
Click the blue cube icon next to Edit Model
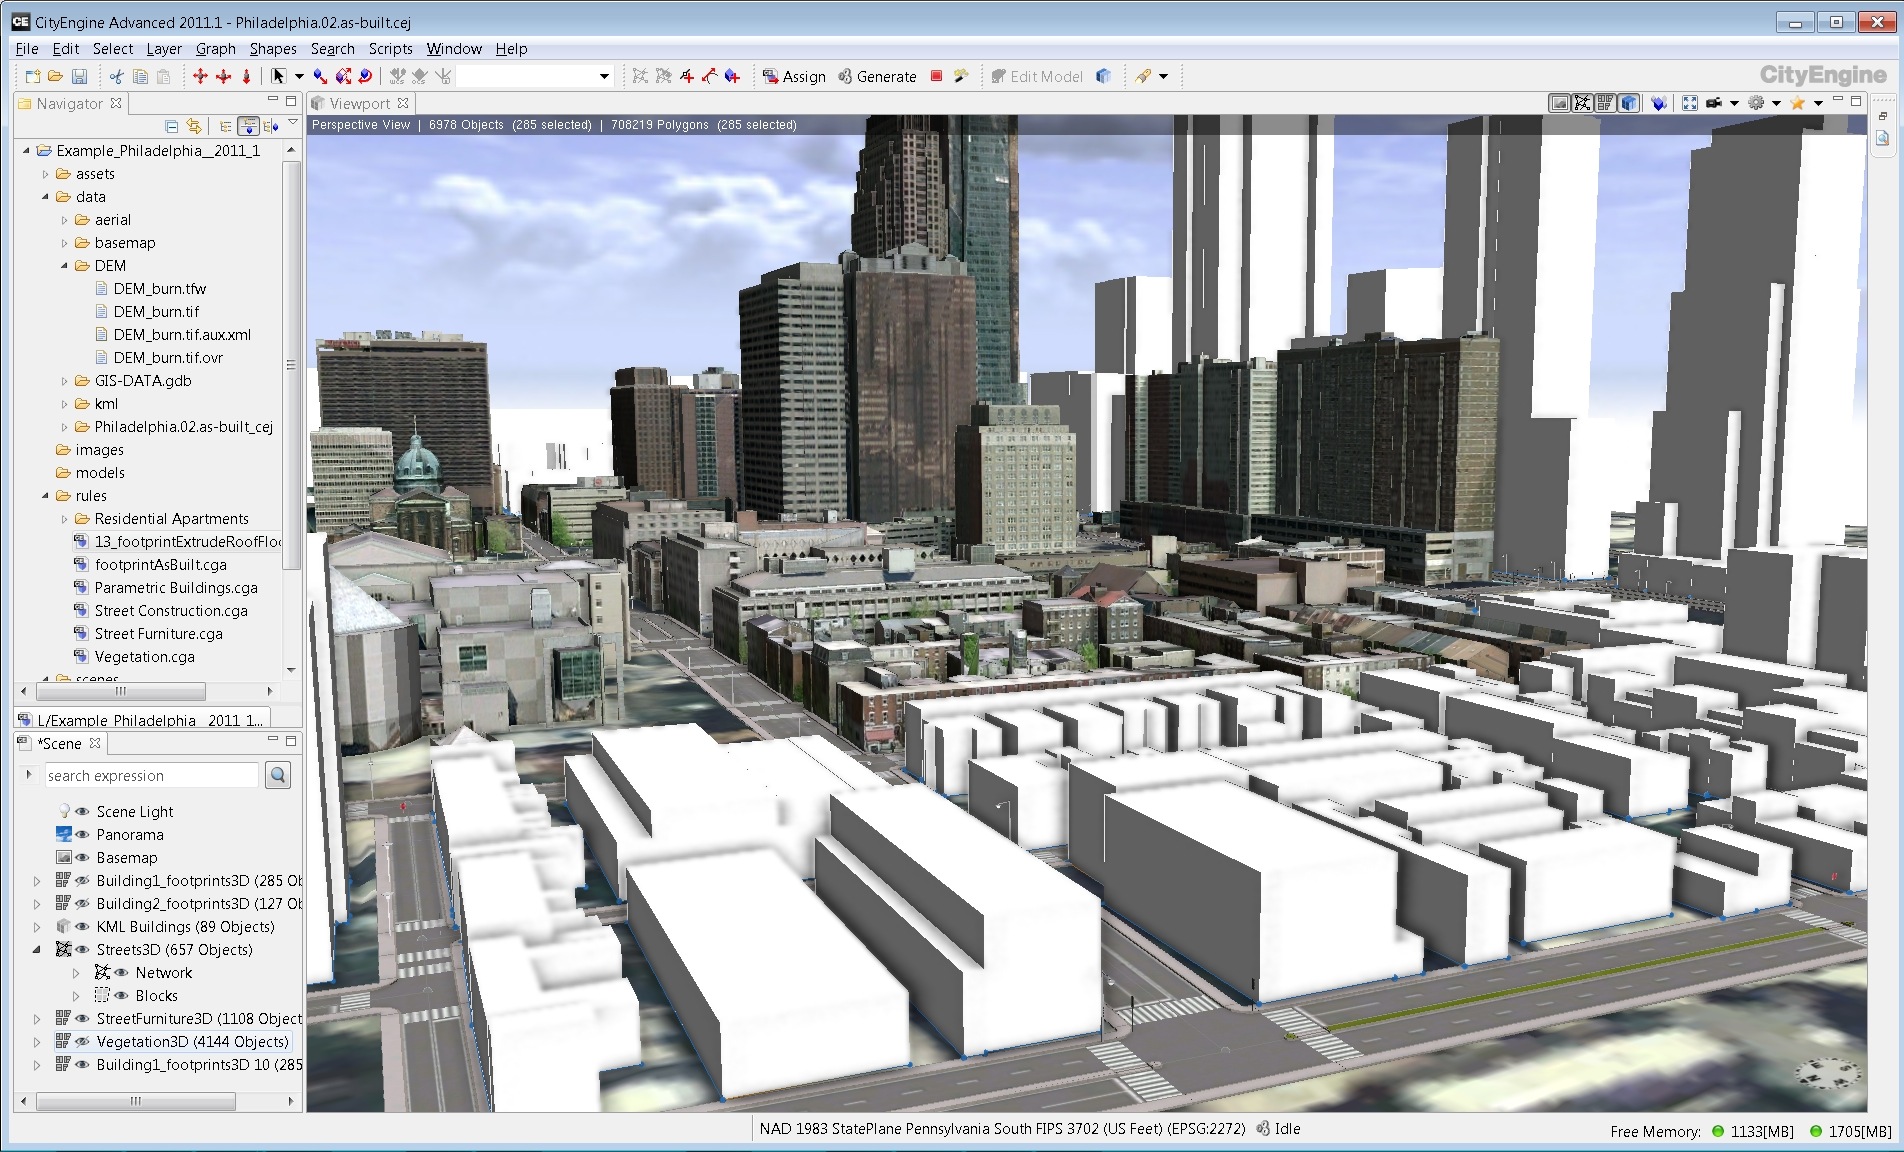coord(1103,76)
